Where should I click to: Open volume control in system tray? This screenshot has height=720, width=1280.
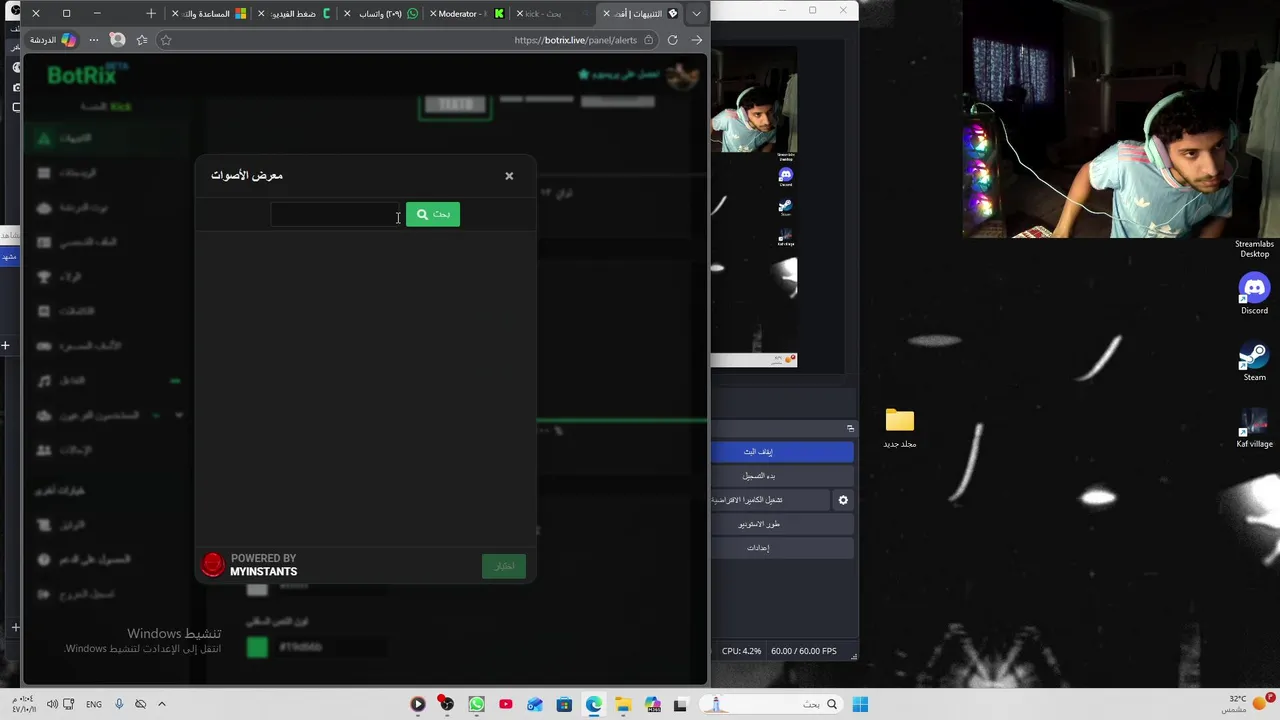pyautogui.click(x=52, y=704)
